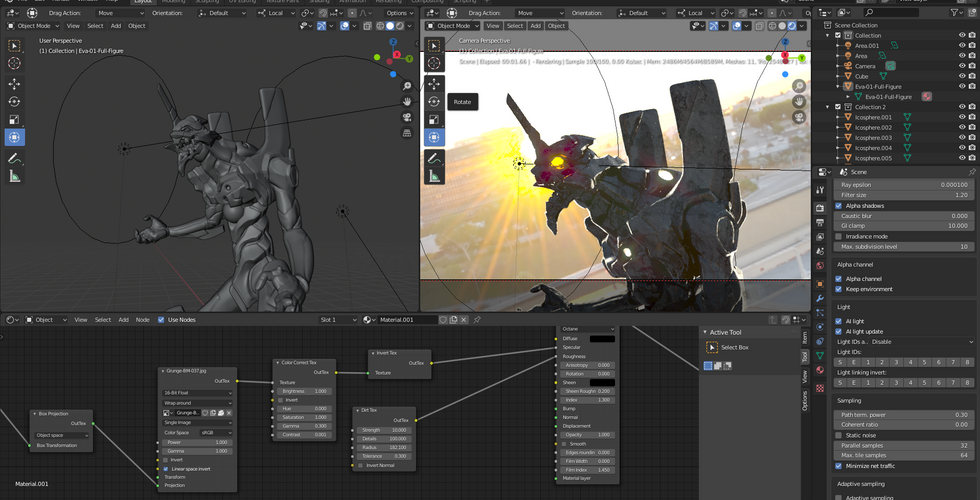
Task: Adjust the Filter size value field
Action: 904,195
